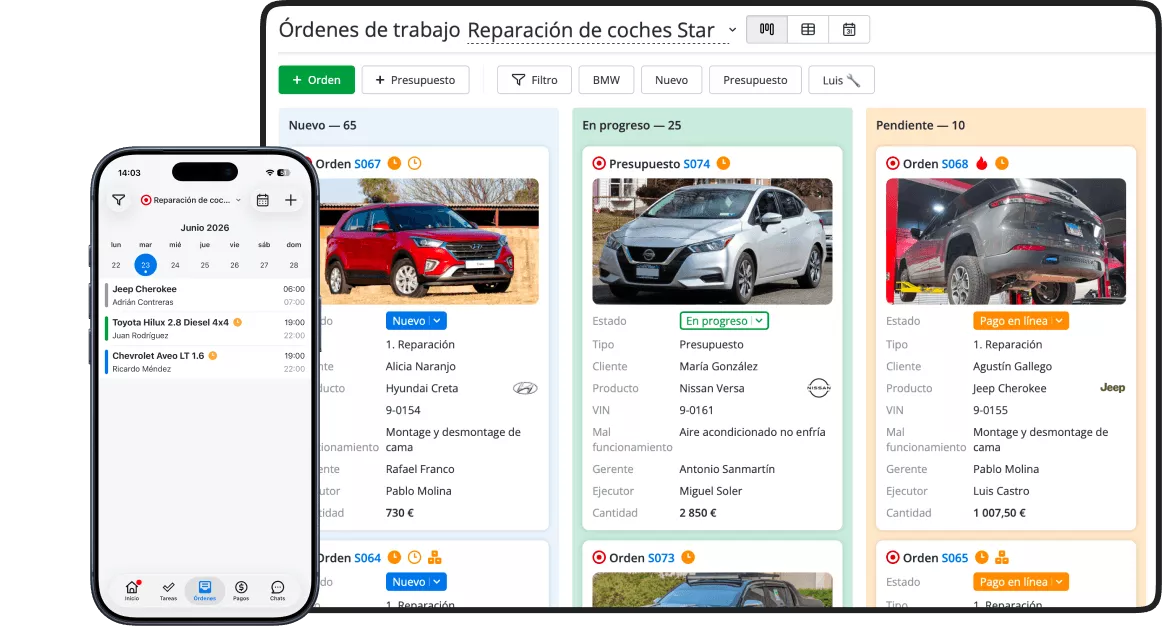Click the boxes icon on order S065
The image size is (1162, 632).
point(1002,557)
